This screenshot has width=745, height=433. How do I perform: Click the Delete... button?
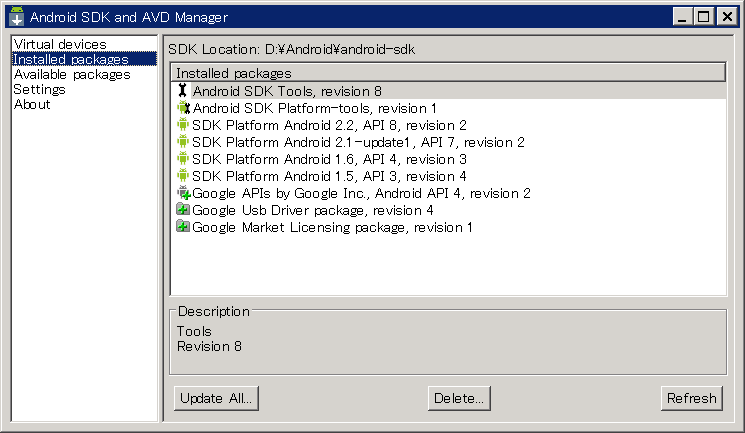[459, 398]
